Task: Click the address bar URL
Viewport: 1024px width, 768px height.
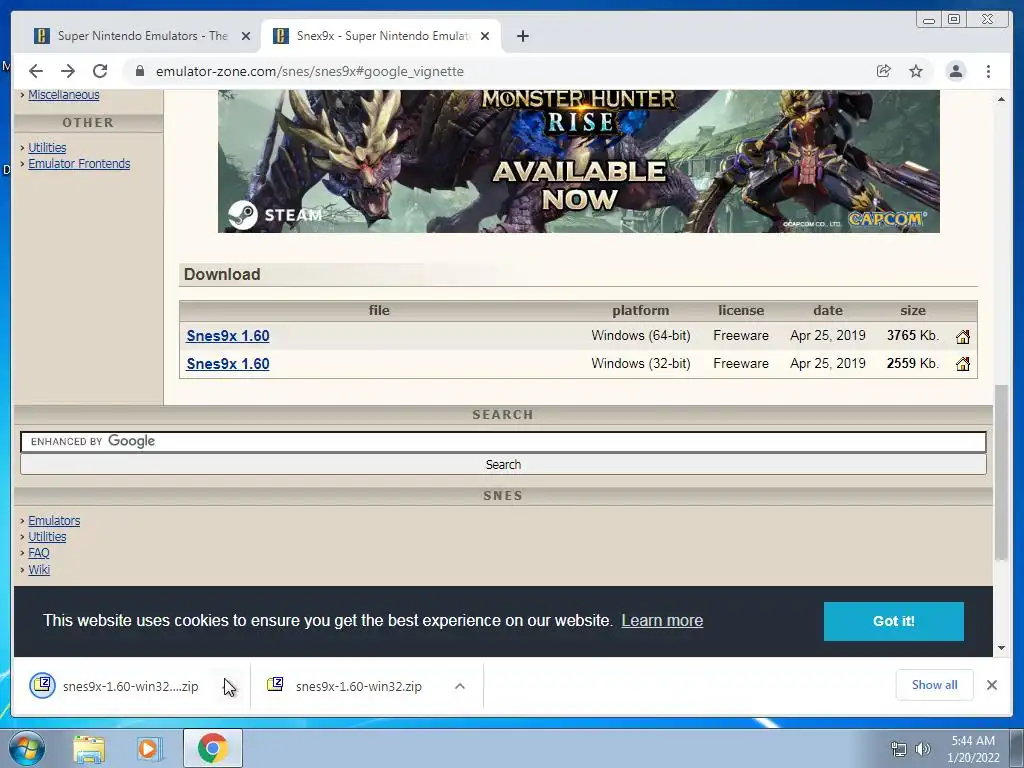Action: pyautogui.click(x=310, y=71)
